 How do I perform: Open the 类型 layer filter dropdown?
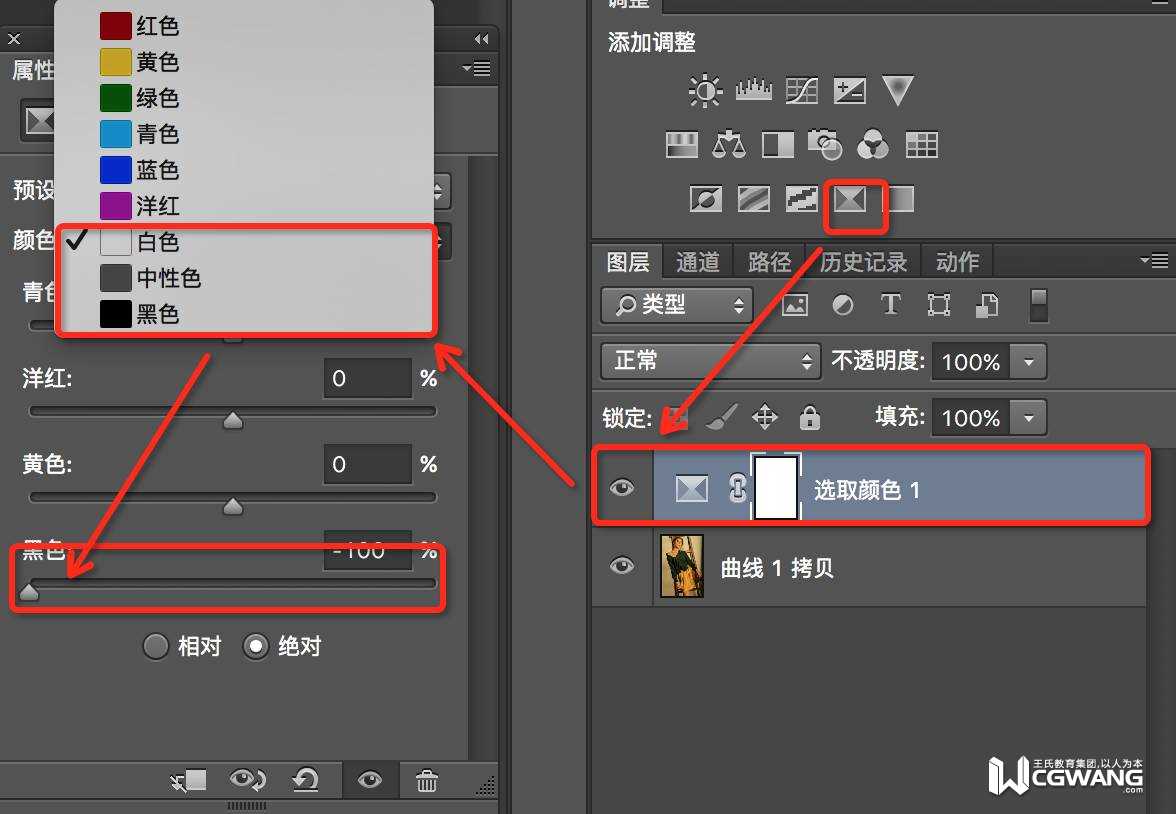(x=676, y=305)
